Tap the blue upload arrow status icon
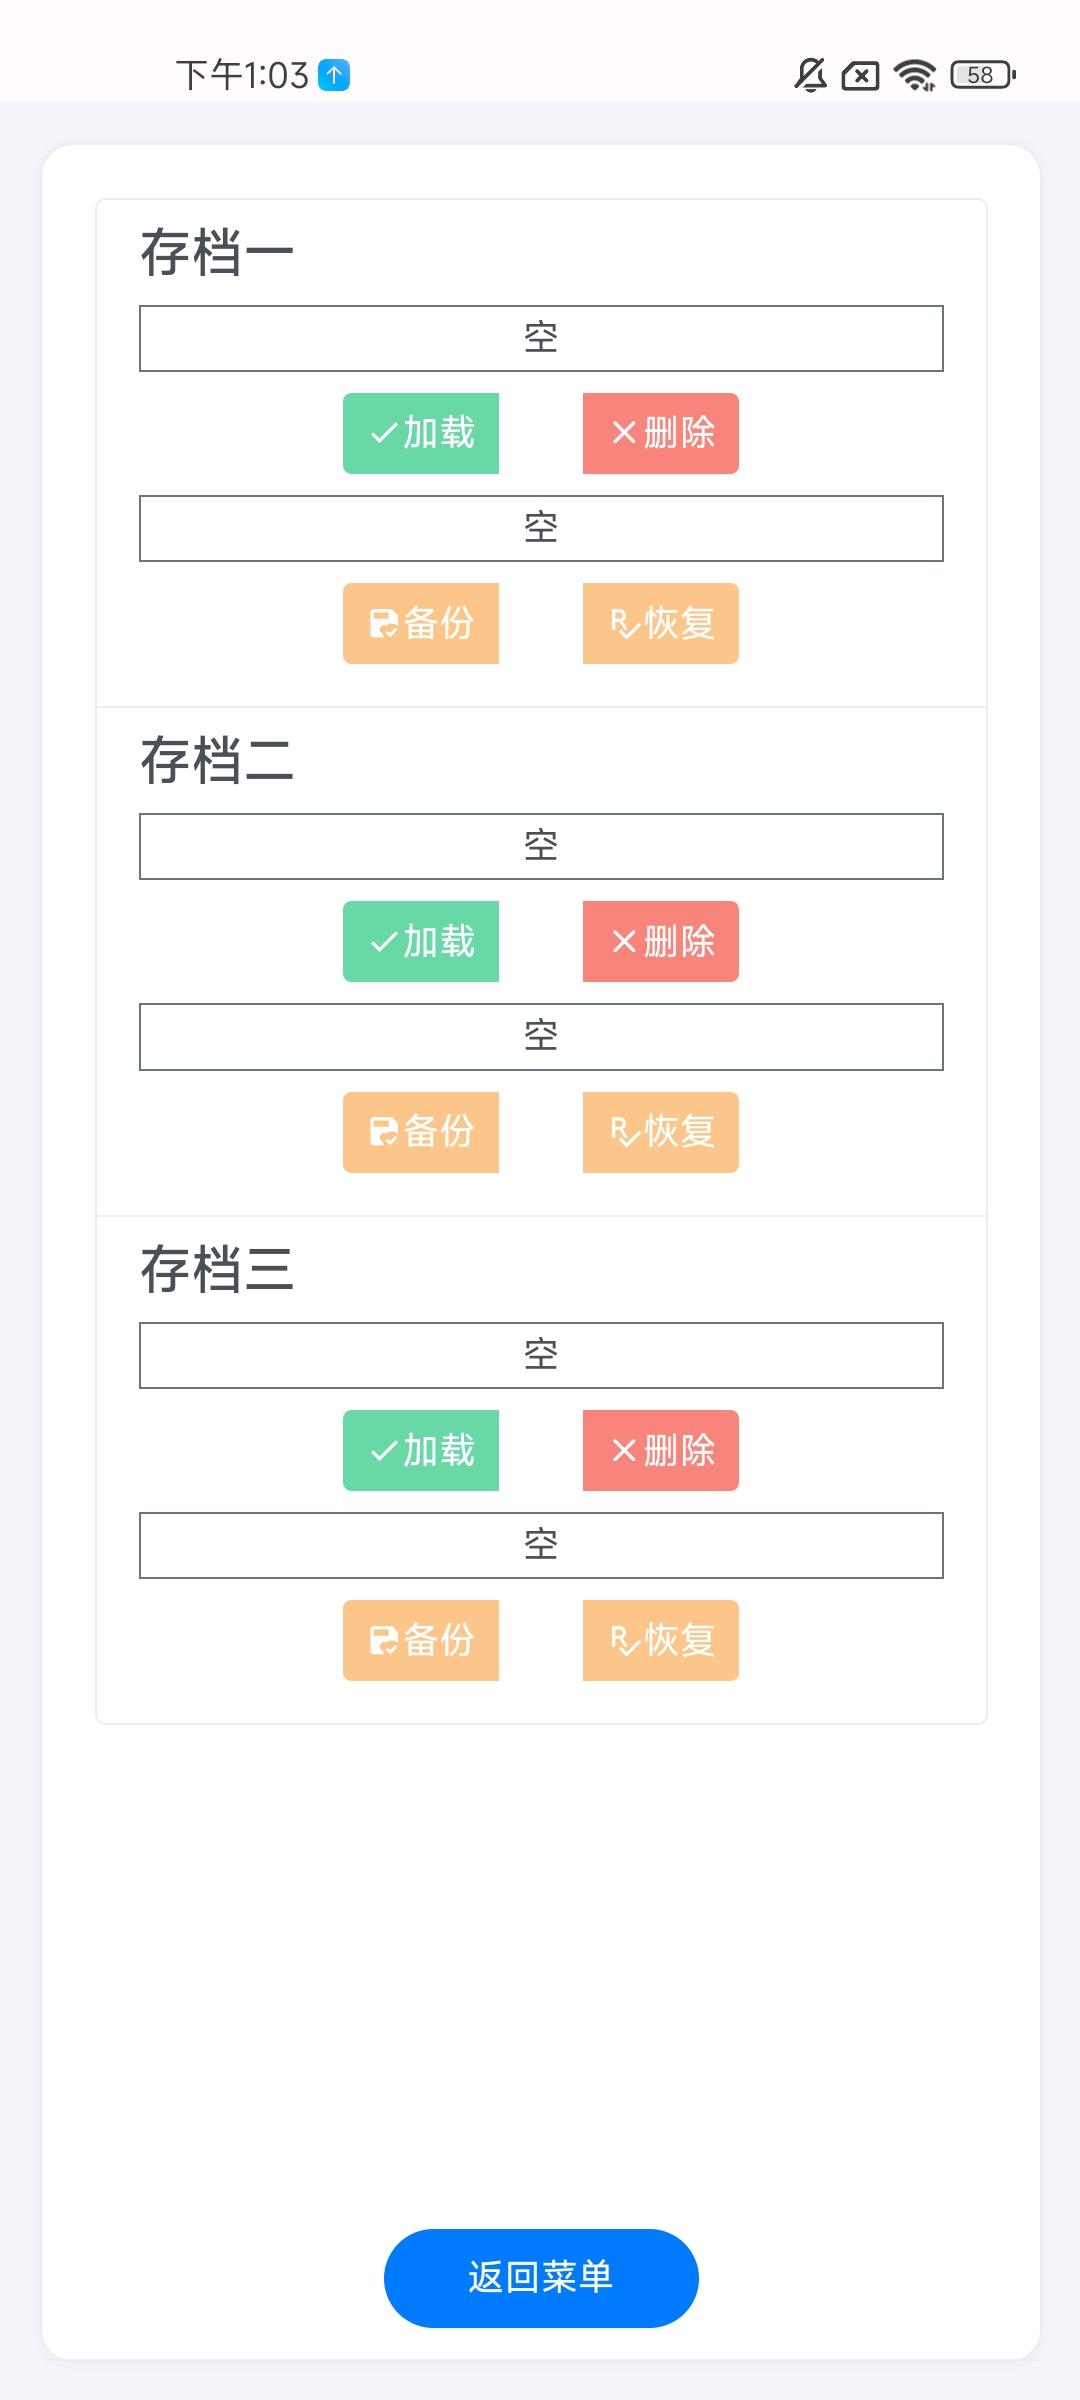Image resolution: width=1080 pixels, height=2400 pixels. click(x=334, y=75)
